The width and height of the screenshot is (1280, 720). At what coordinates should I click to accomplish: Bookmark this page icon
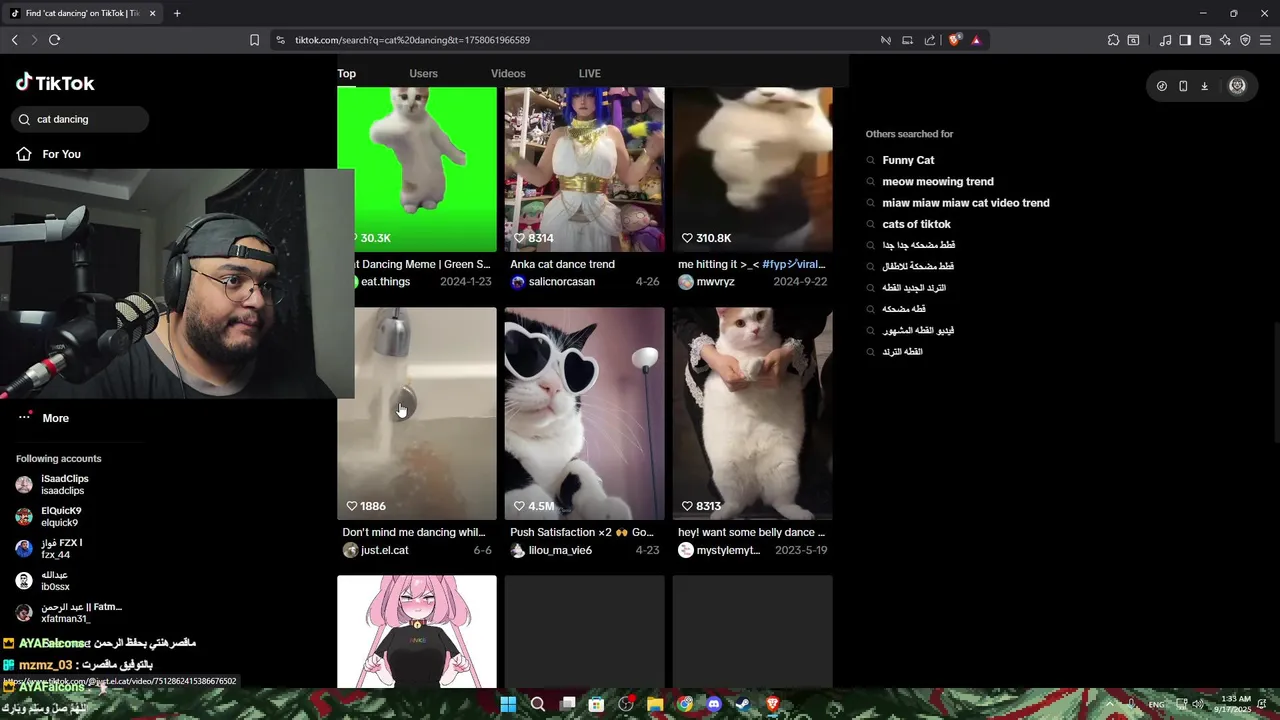pos(254,40)
